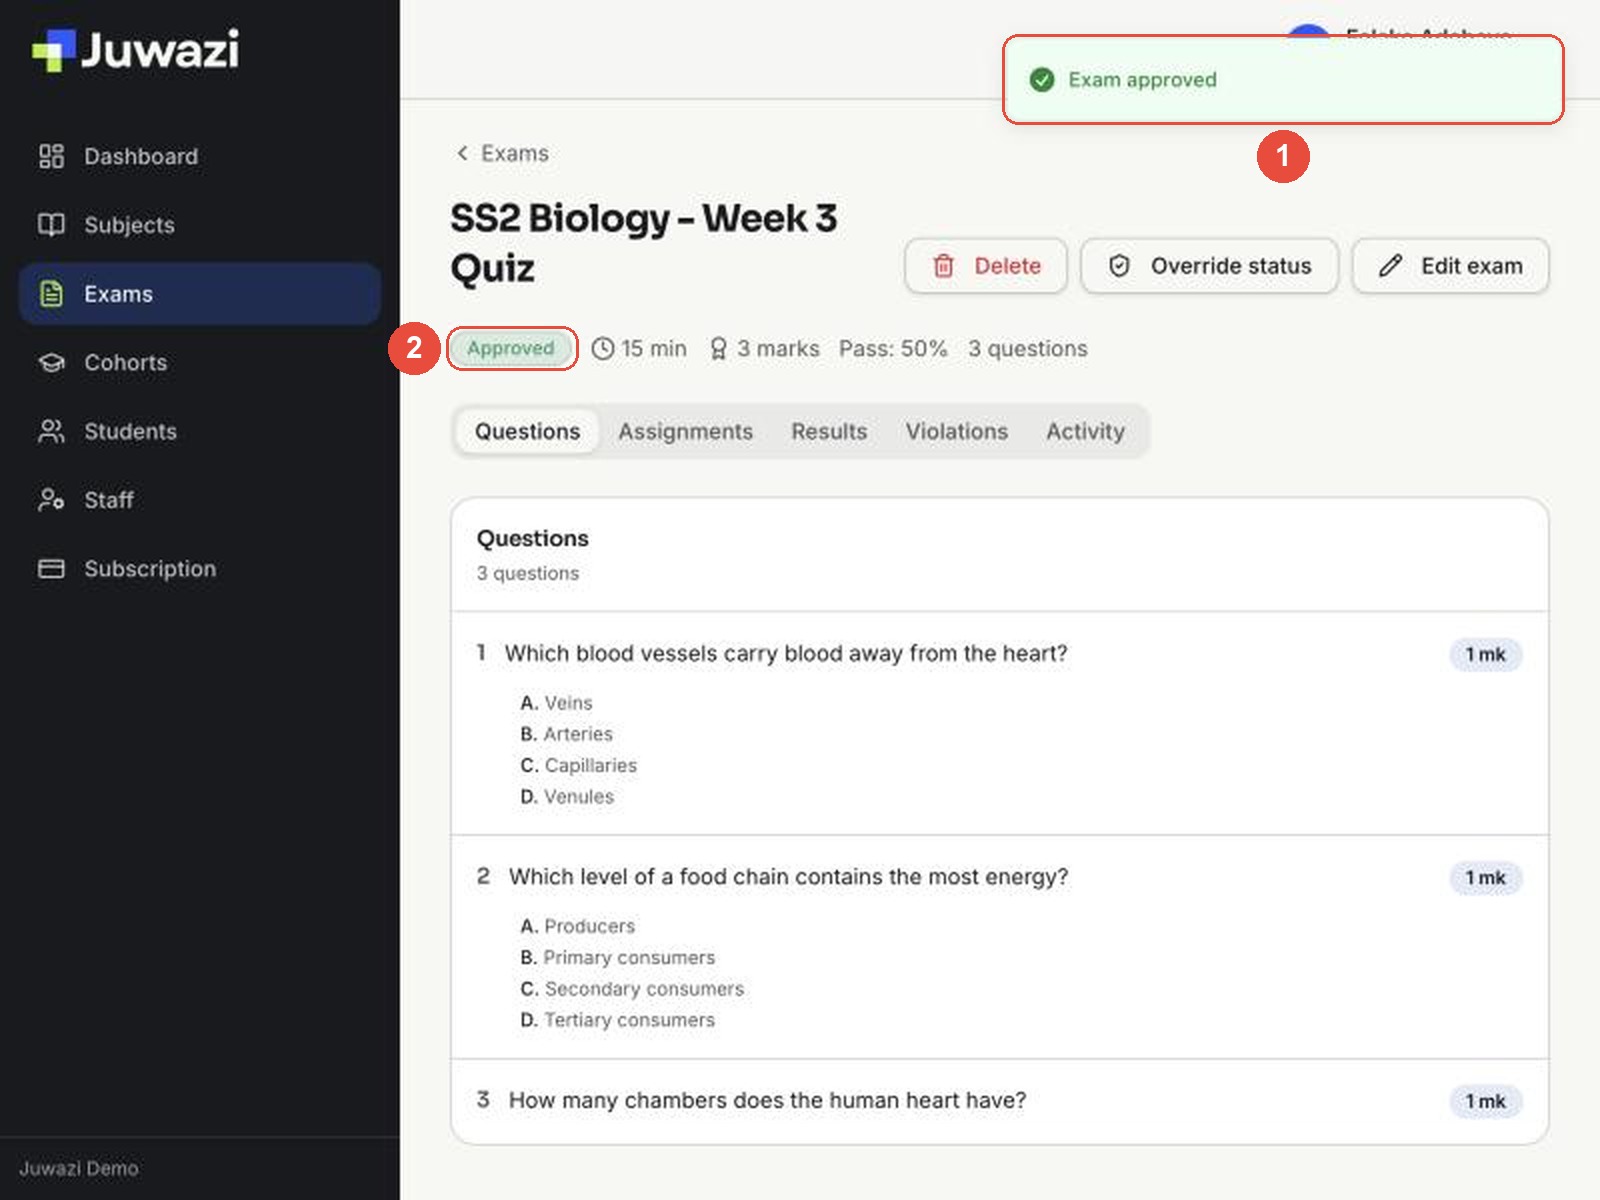
Task: Click the Cohorts graduation cap icon
Action: click(x=51, y=362)
